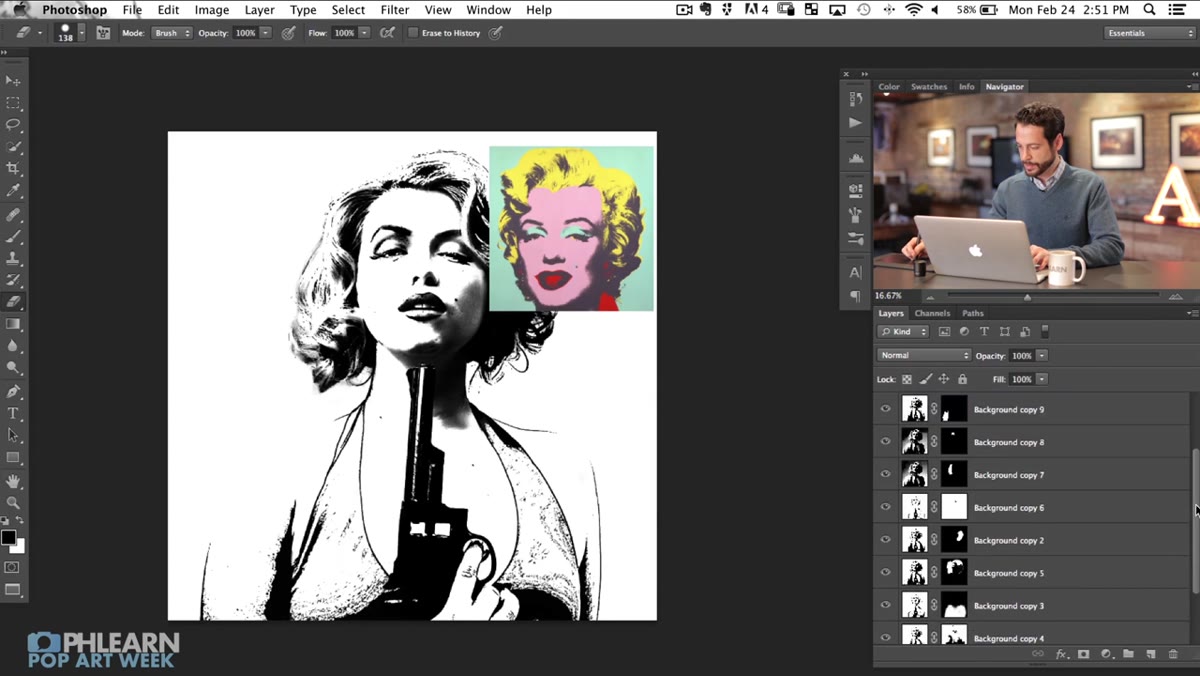Select the Move tool
Viewport: 1200px width, 676px height.
(13, 81)
